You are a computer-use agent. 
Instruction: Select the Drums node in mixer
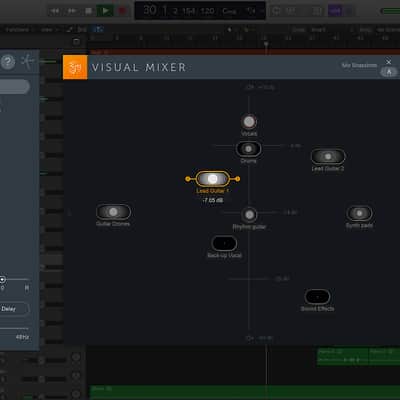click(x=248, y=149)
